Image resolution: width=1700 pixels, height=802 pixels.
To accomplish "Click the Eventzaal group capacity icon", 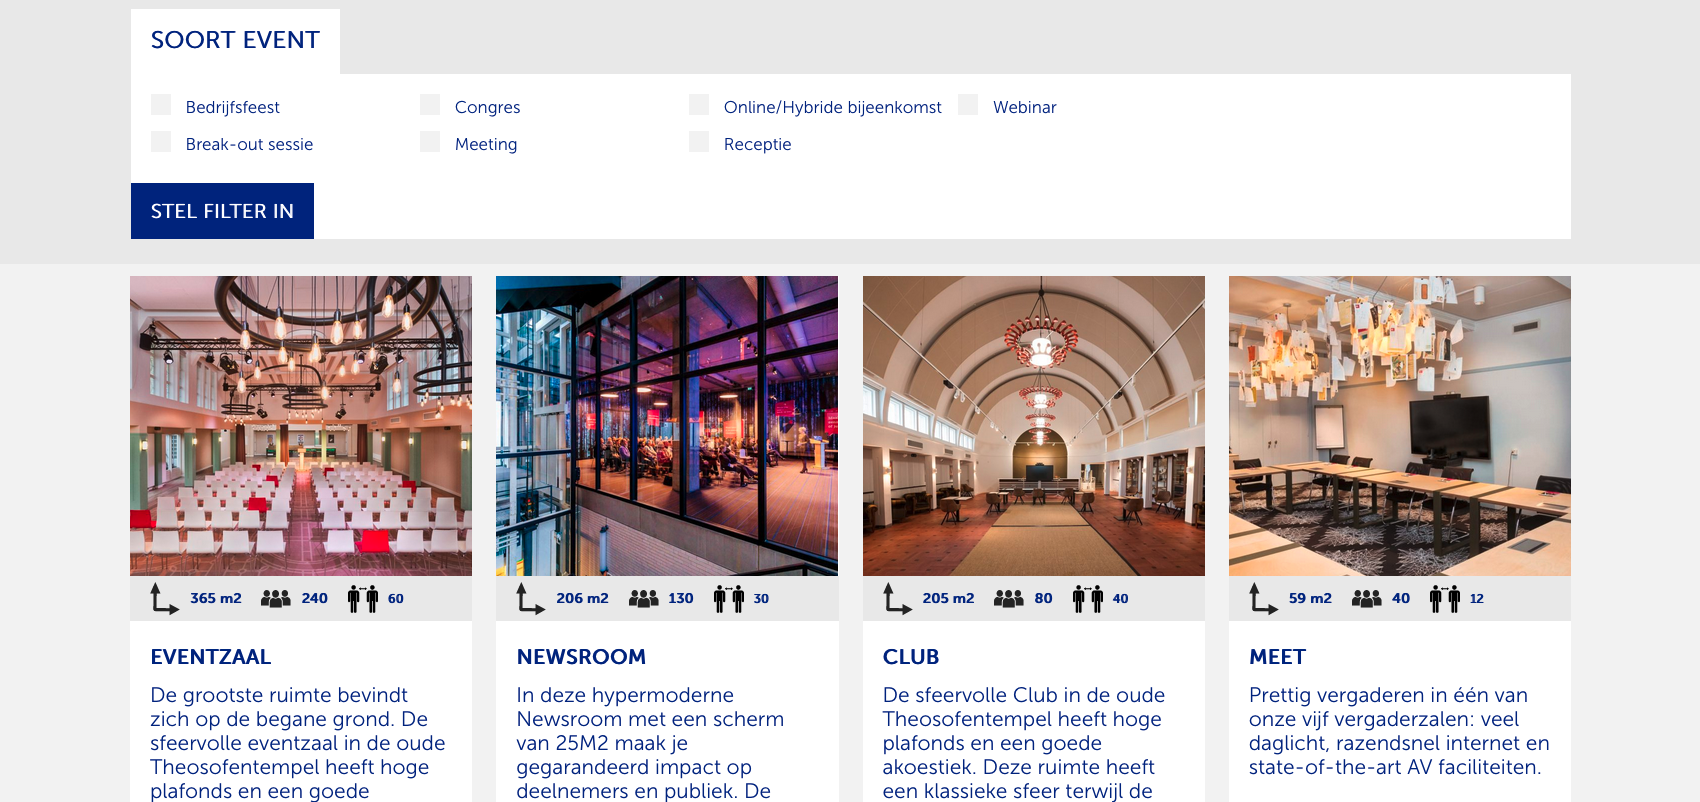I will pos(276,598).
